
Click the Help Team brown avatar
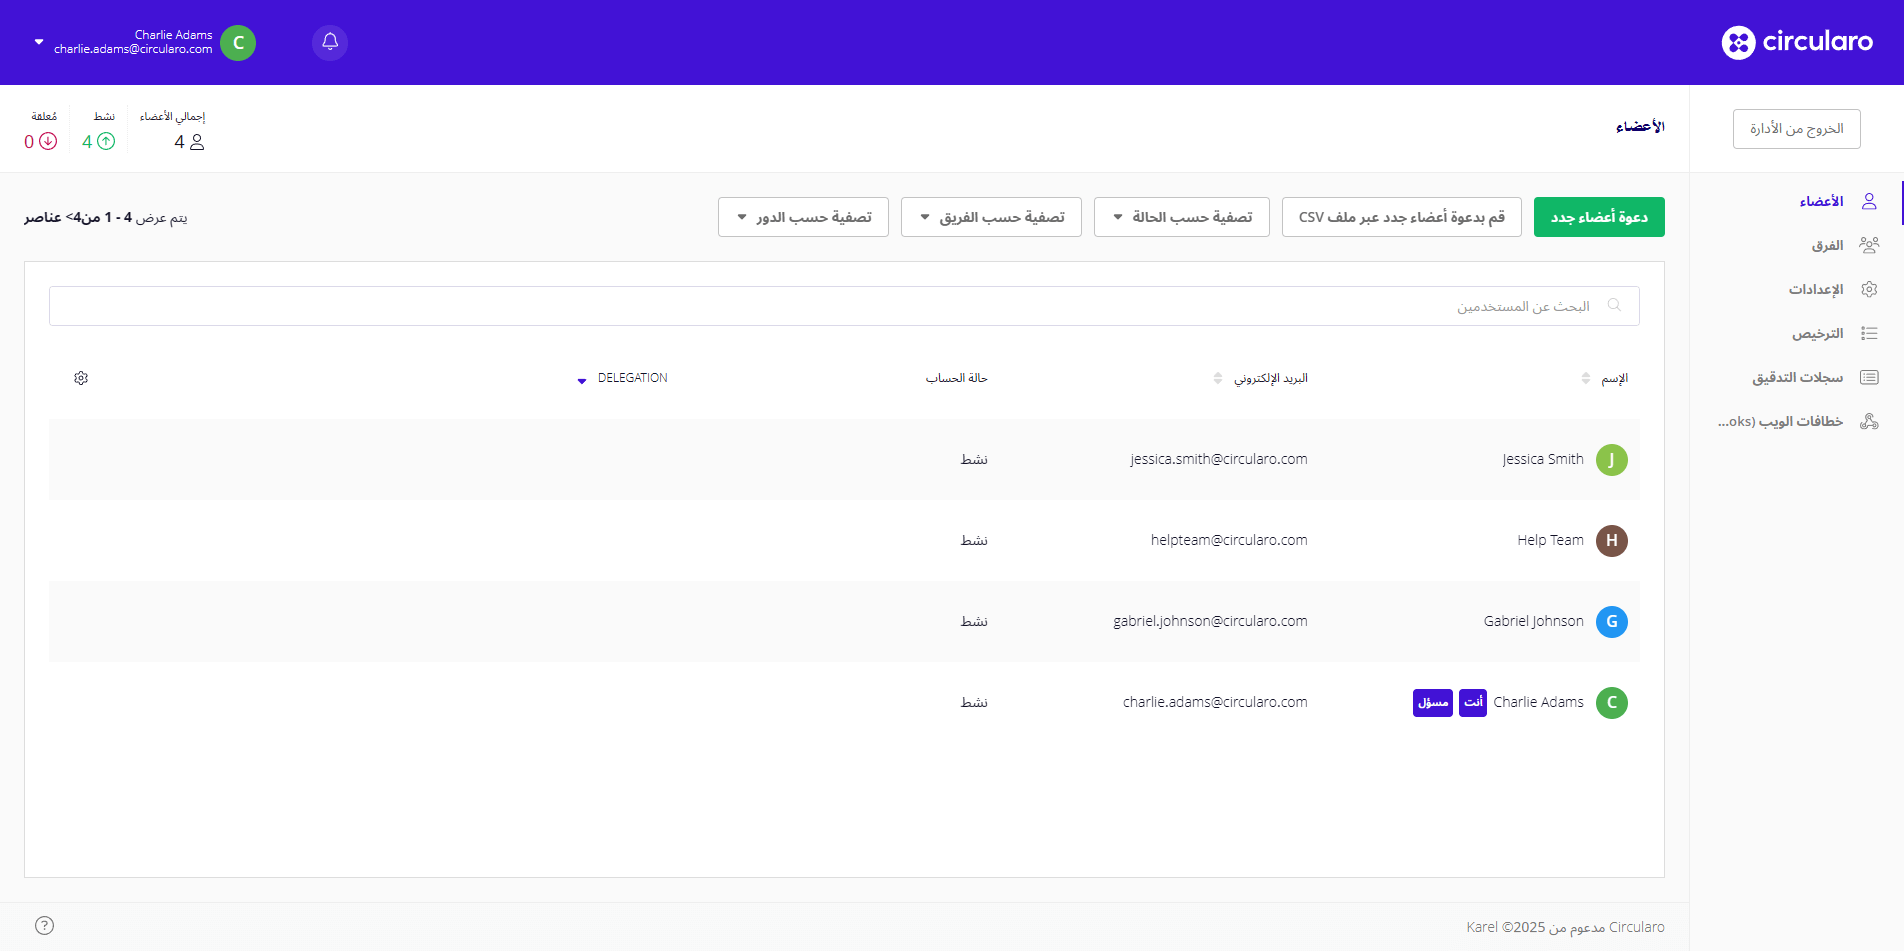(1611, 541)
